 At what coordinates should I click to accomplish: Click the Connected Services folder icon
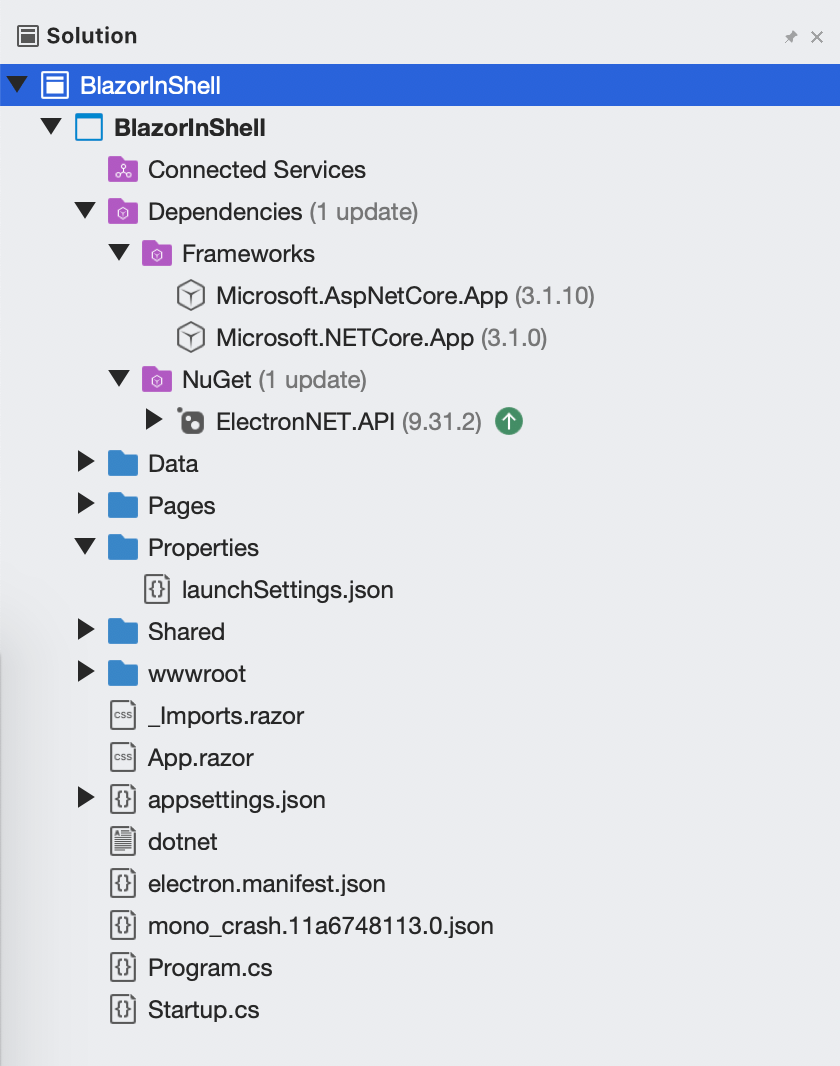(x=123, y=169)
